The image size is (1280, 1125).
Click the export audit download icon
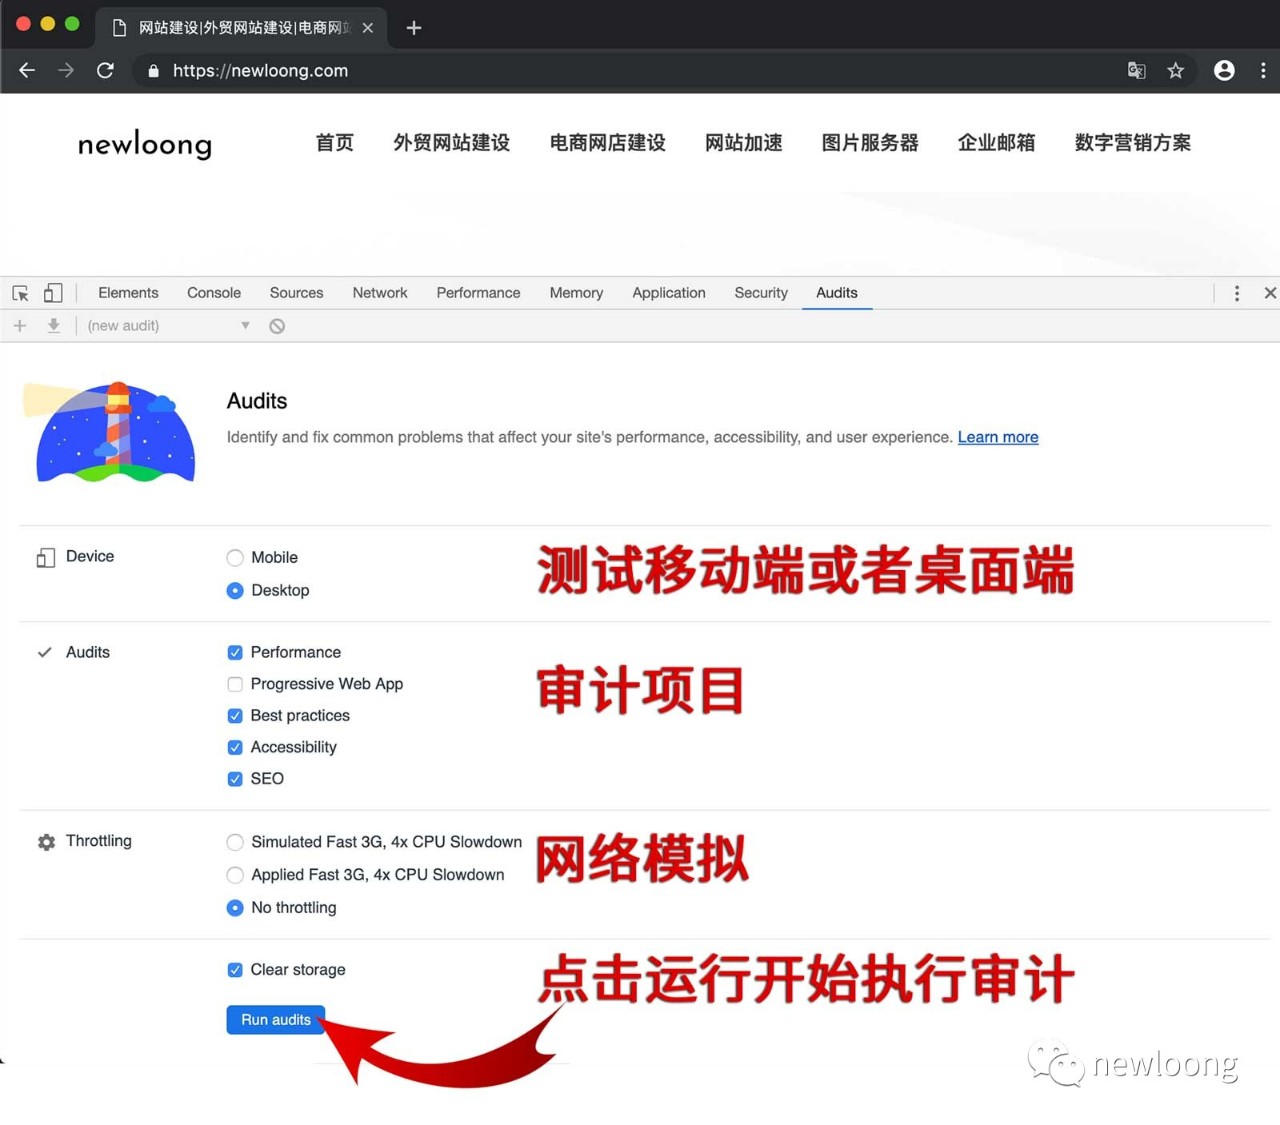coord(54,325)
